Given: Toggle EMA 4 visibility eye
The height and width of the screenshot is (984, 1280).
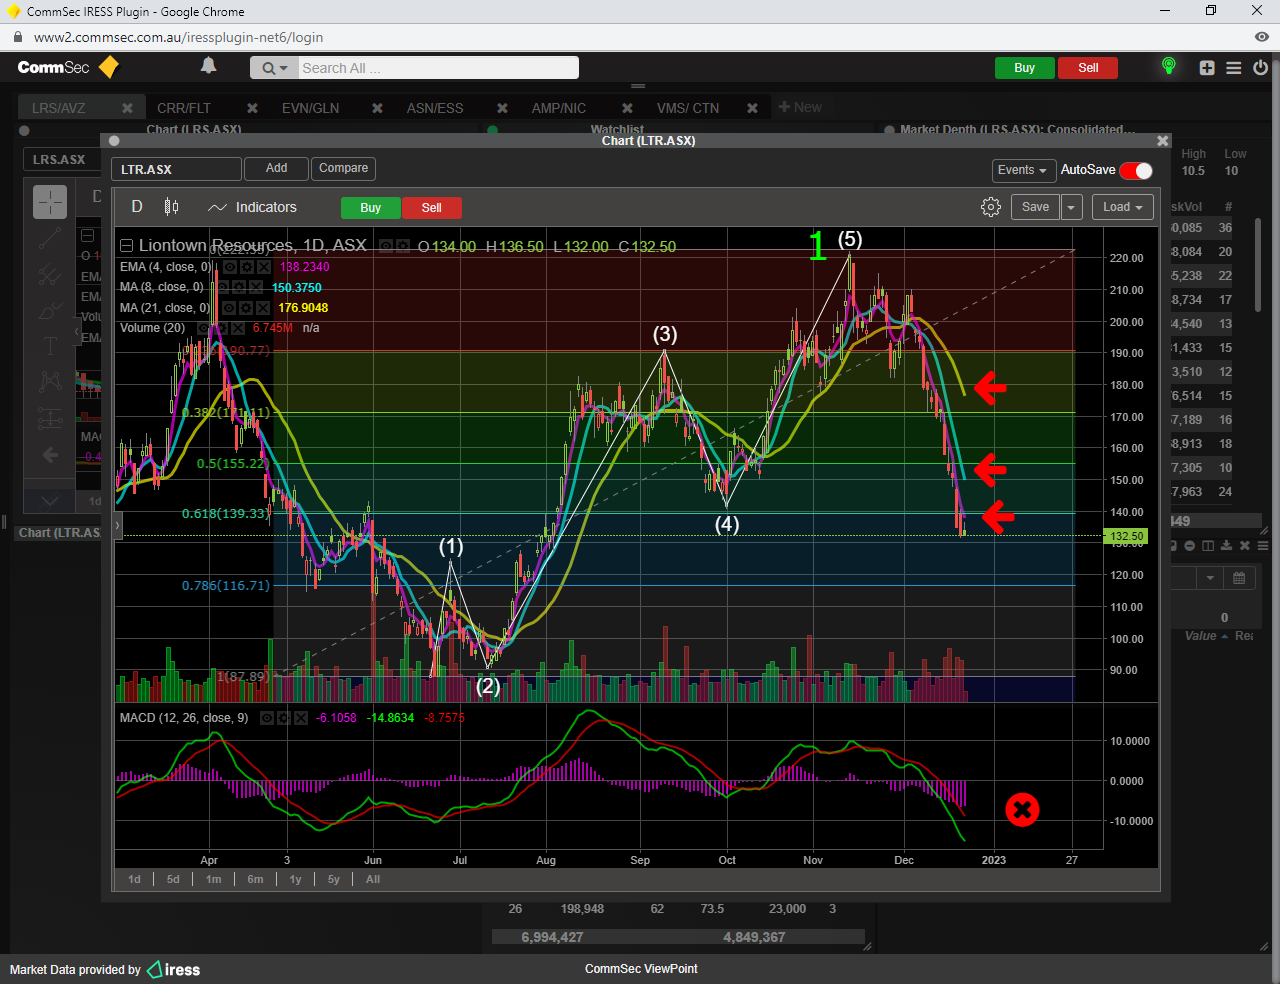Looking at the screenshot, I should (229, 267).
